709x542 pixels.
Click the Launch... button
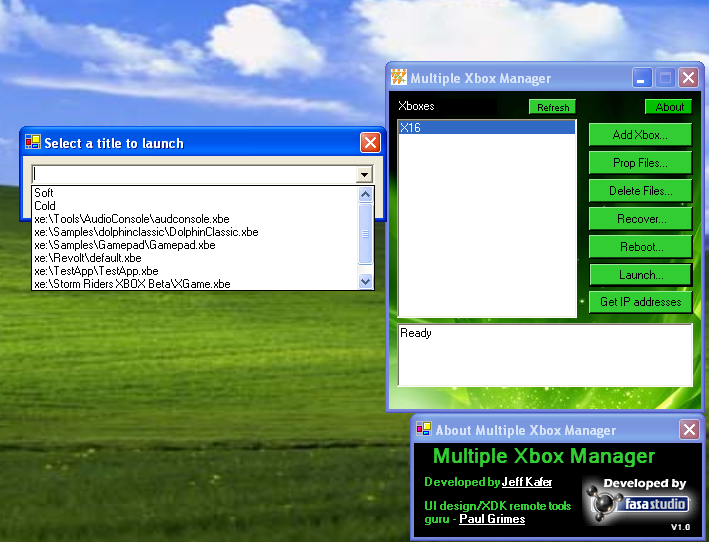640,275
